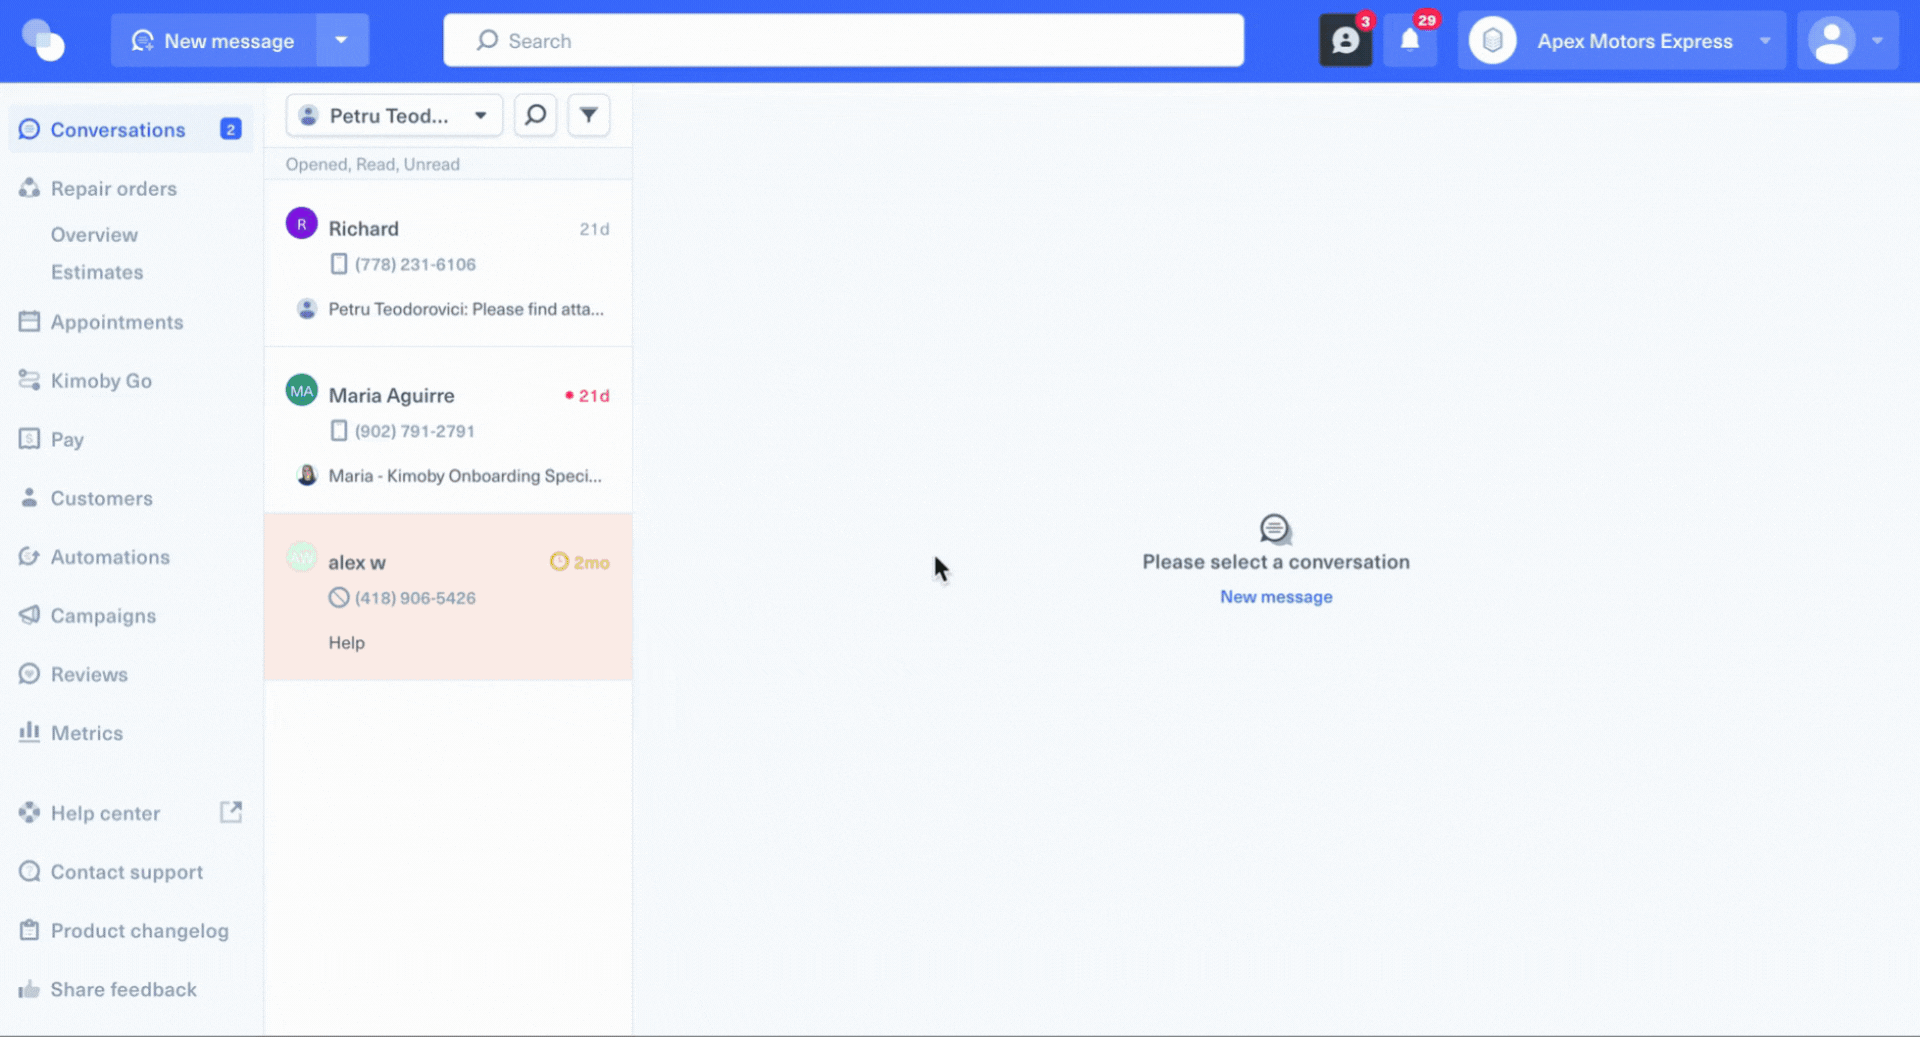Screen dimensions: 1920x1037
Task: Focus the top Search field
Action: 843,41
